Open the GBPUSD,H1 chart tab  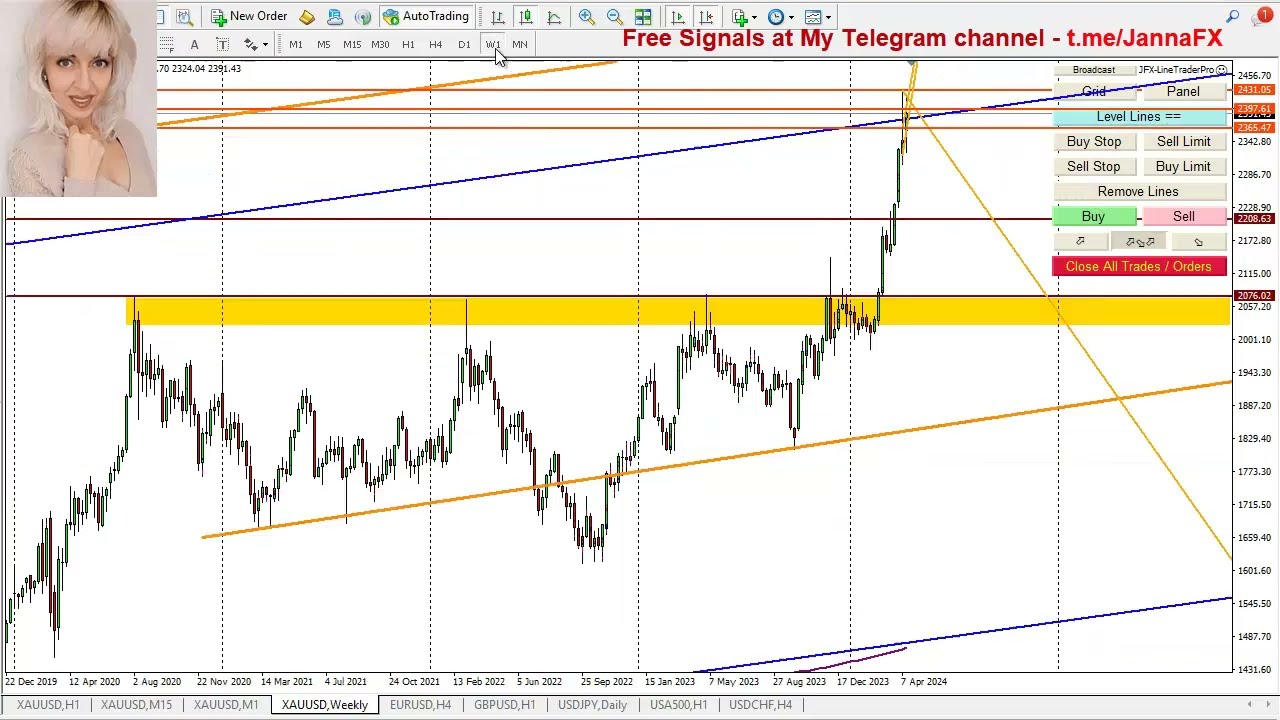click(504, 705)
